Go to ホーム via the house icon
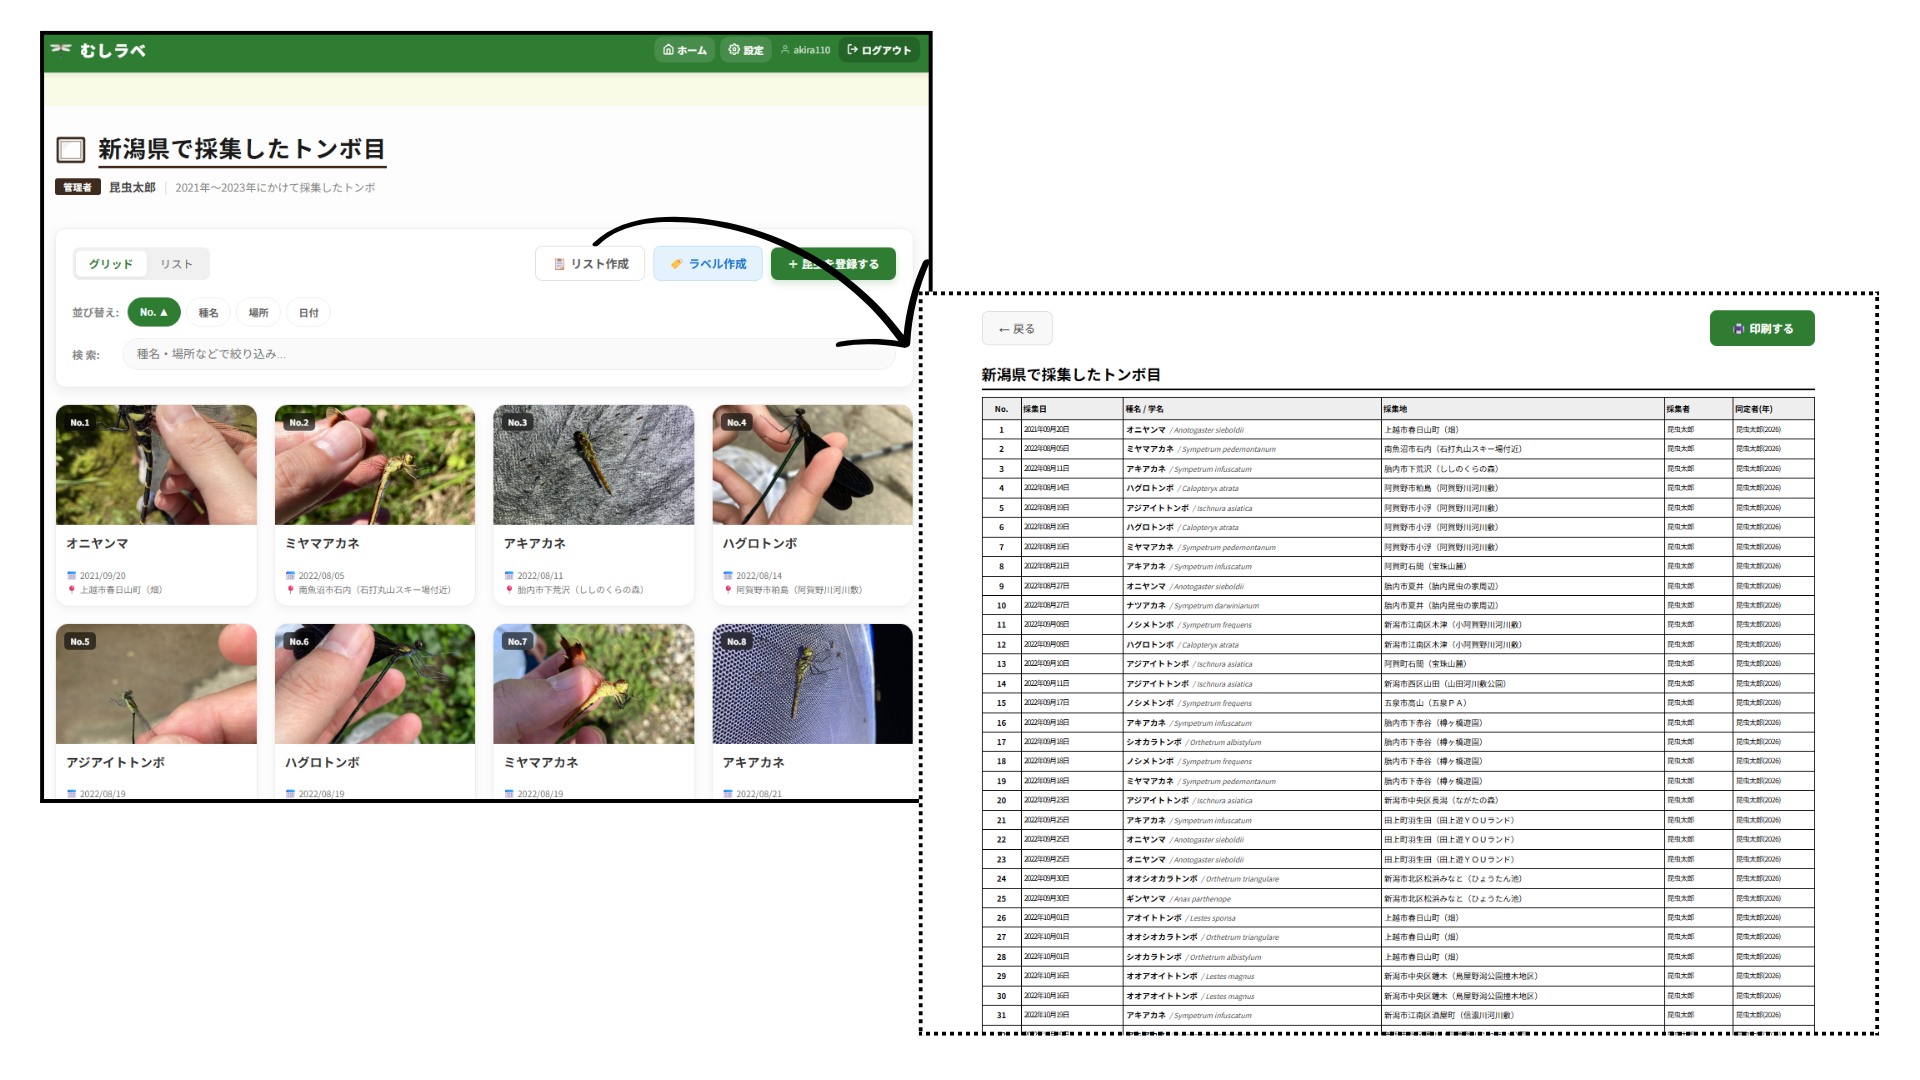 click(x=668, y=49)
